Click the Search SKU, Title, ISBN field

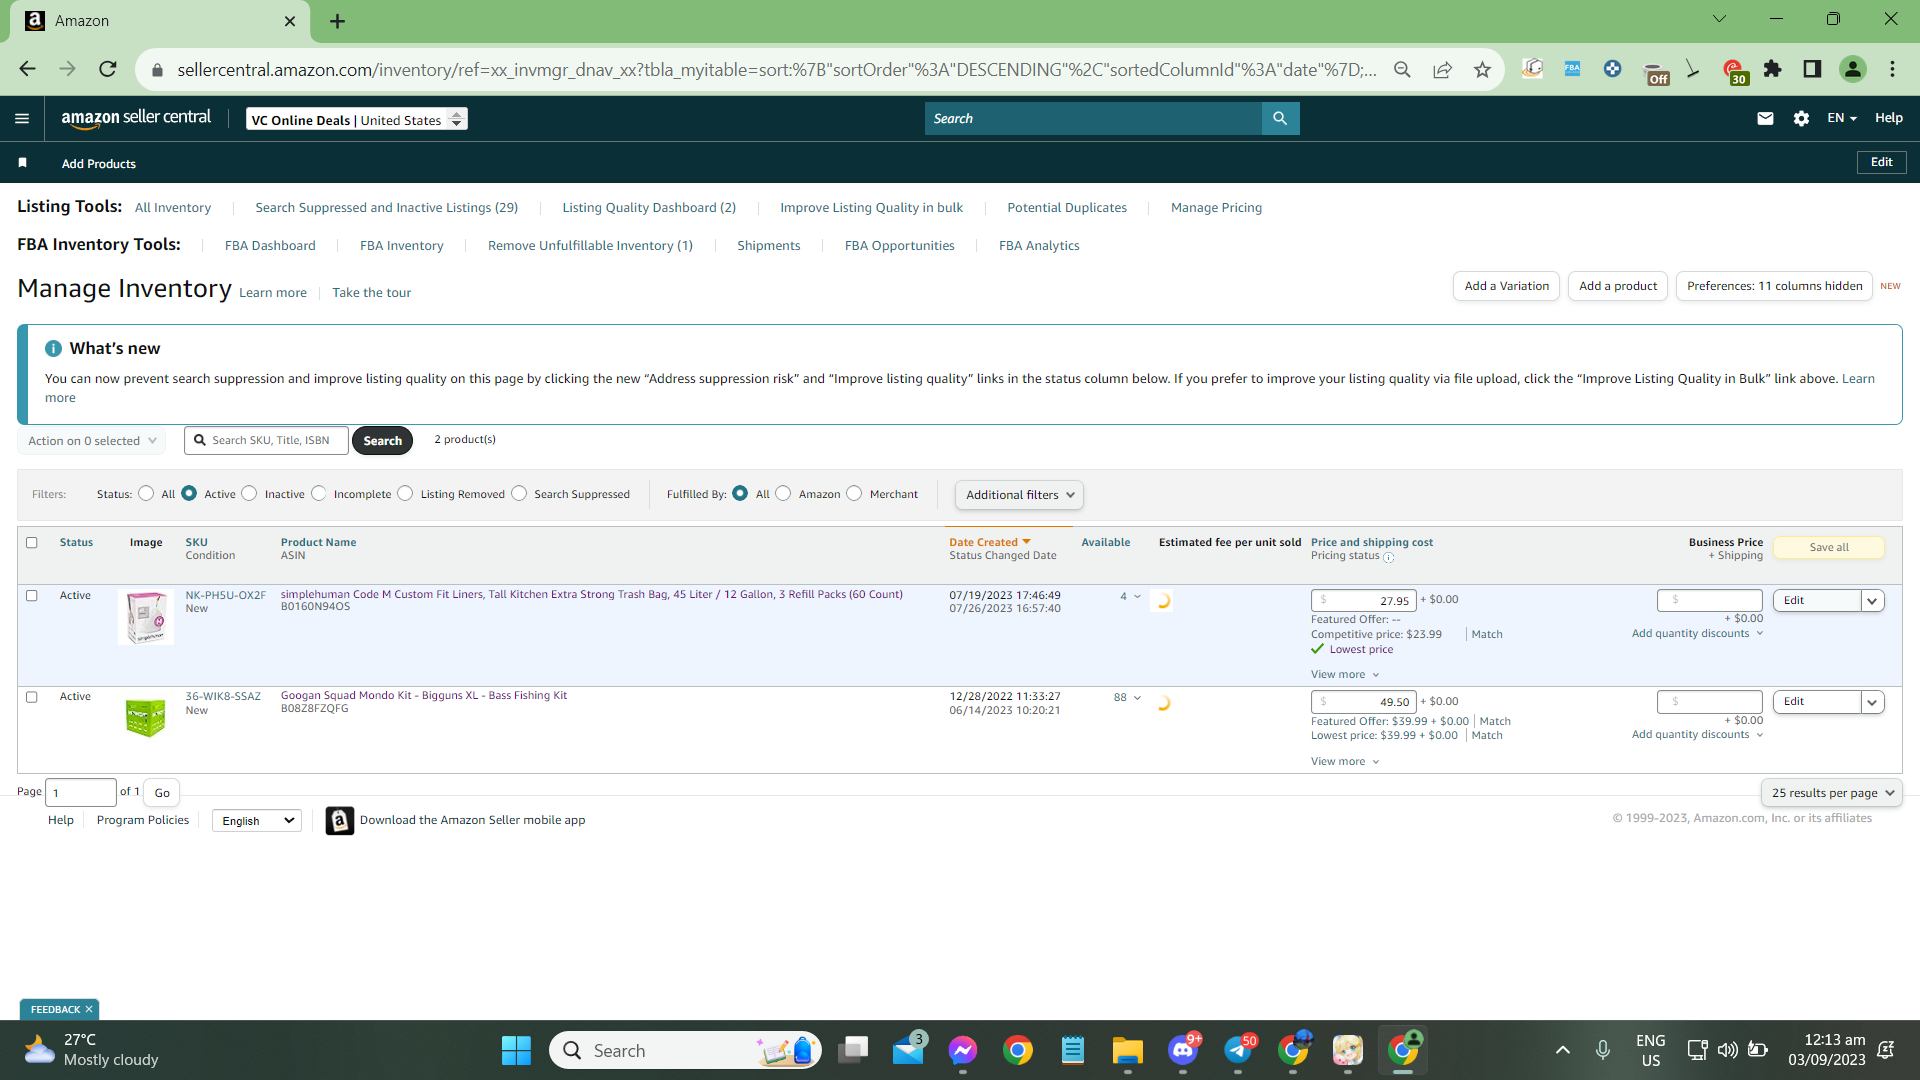click(266, 441)
